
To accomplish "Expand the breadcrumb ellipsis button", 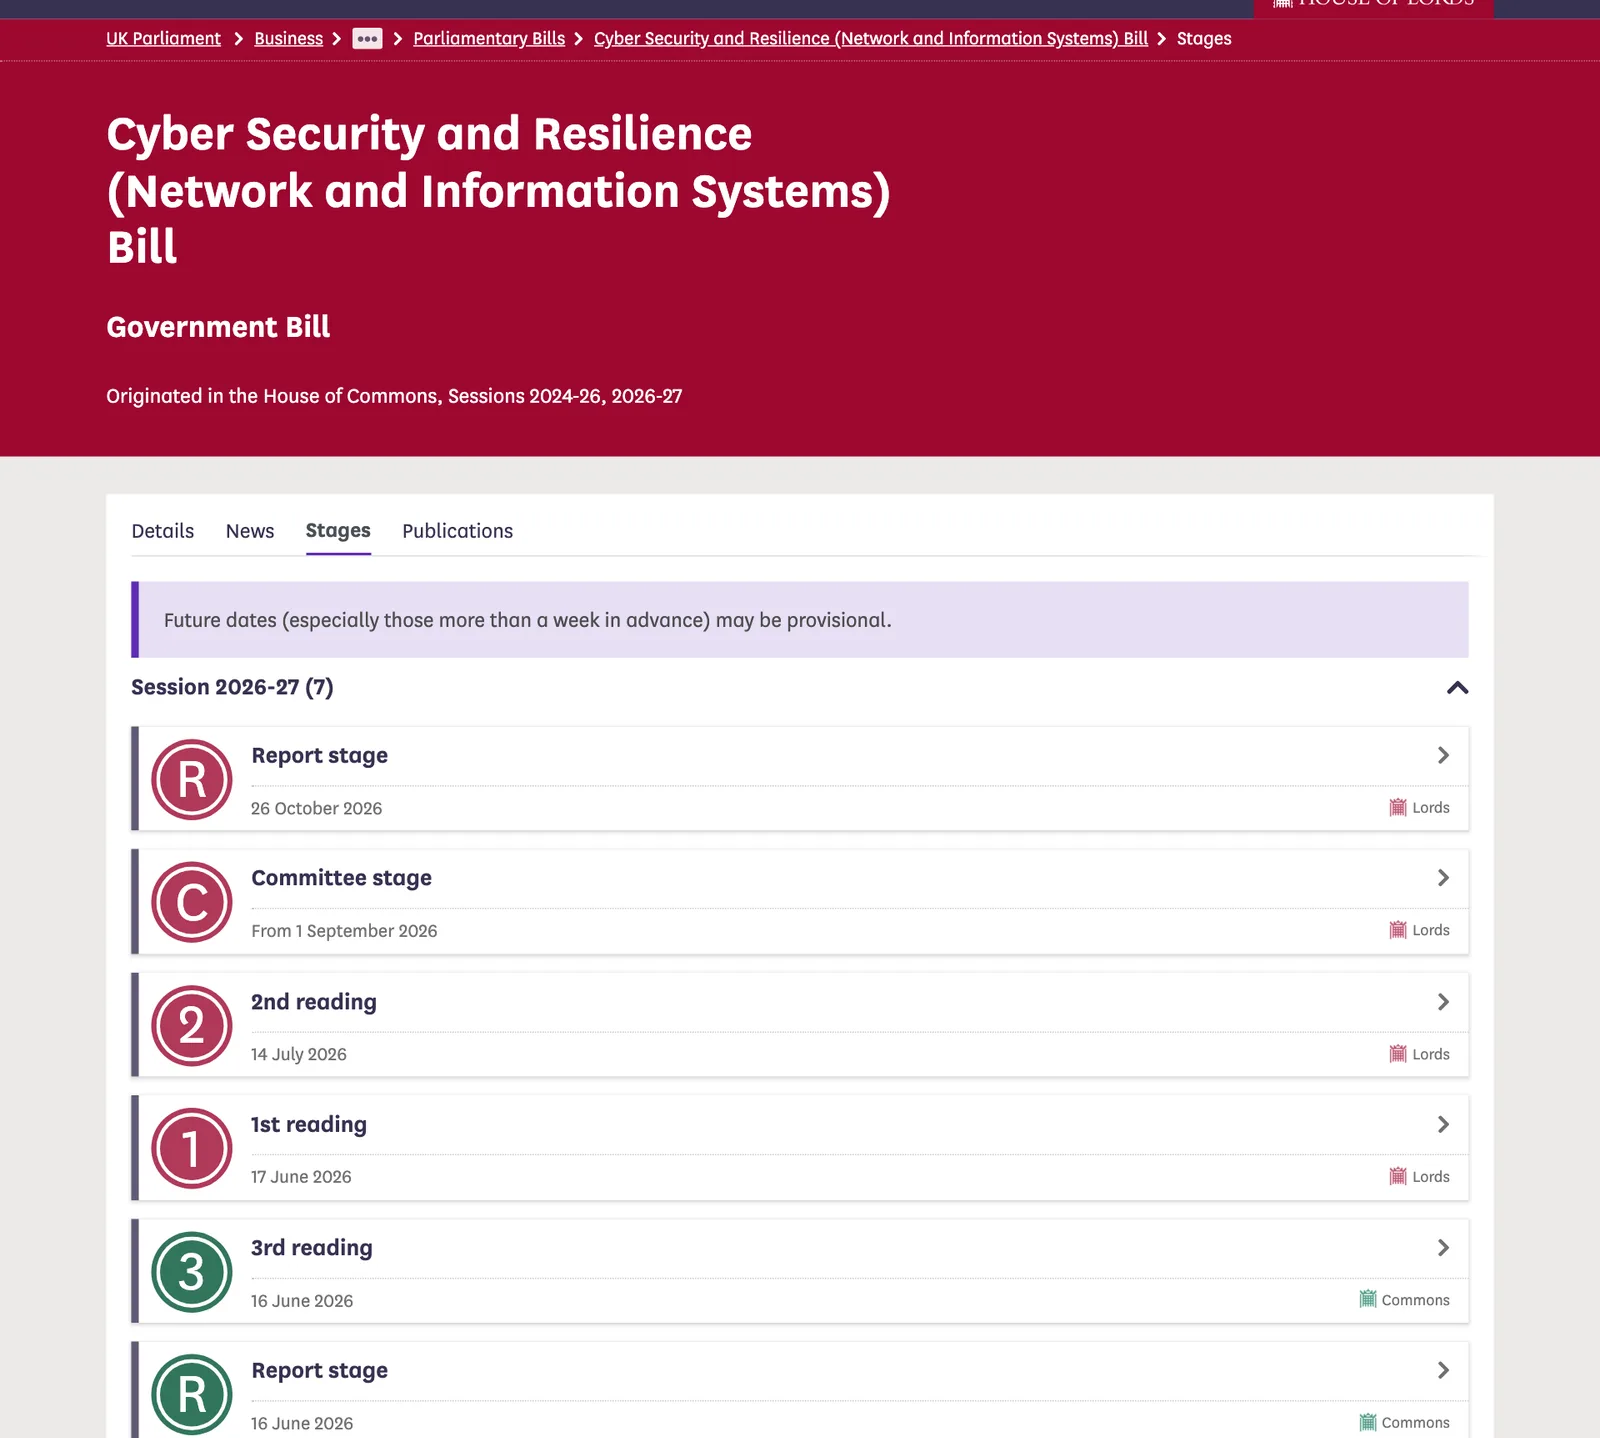I will click(367, 39).
